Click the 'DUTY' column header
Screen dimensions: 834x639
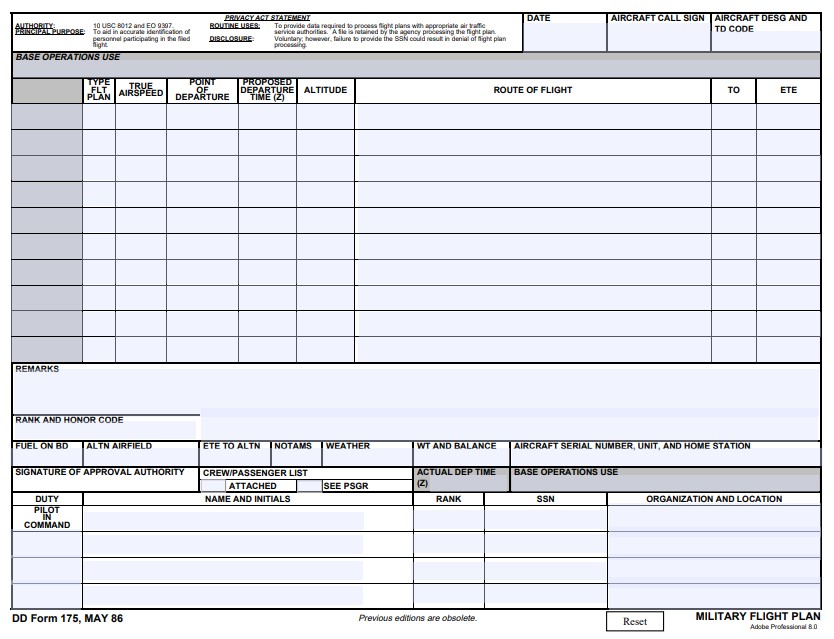tap(47, 499)
